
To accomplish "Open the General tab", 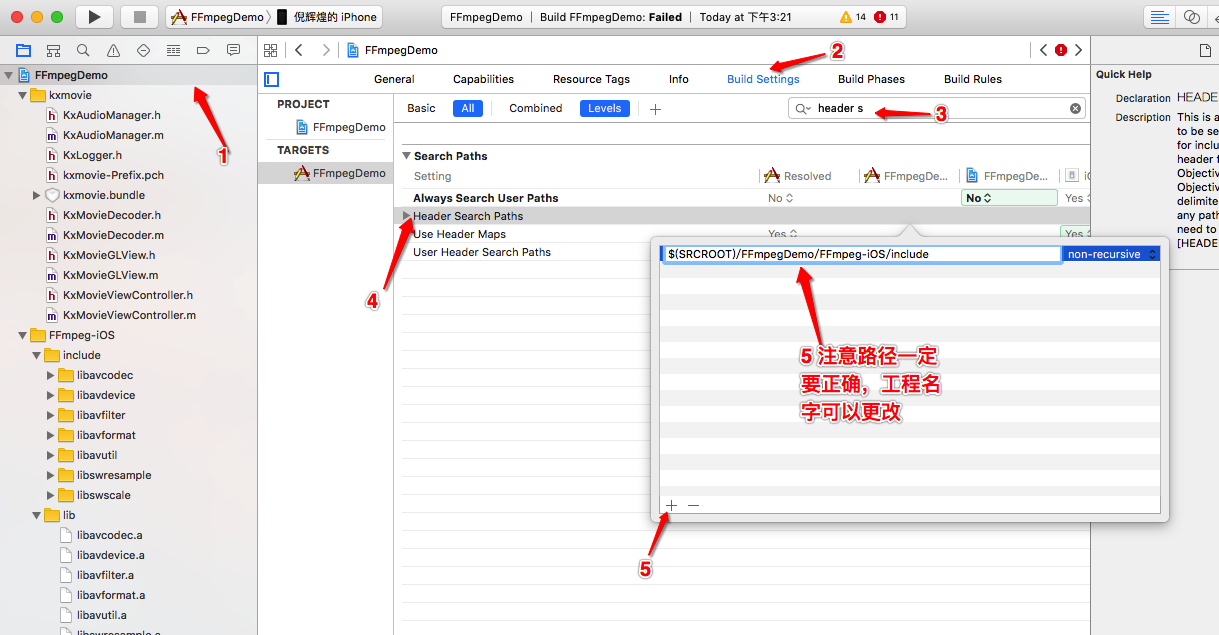I will pos(394,79).
